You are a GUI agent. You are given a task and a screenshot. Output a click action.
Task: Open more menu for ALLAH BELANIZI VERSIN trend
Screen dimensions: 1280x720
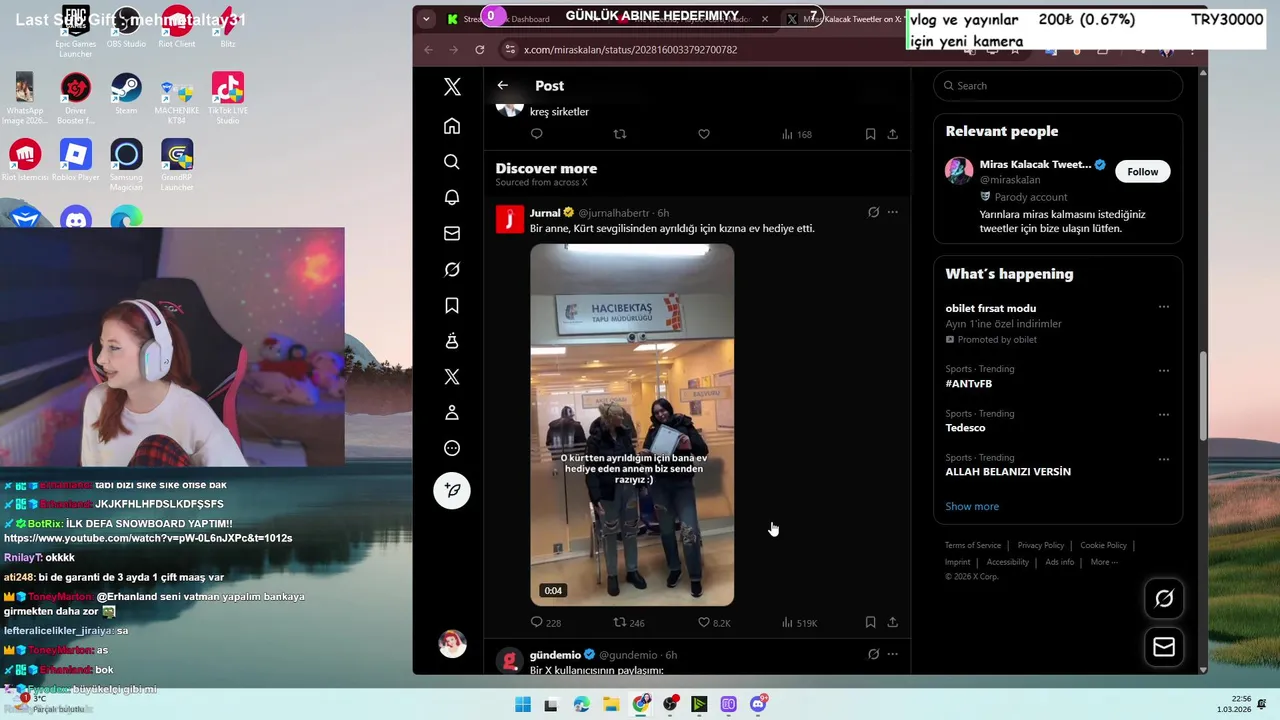[1164, 459]
